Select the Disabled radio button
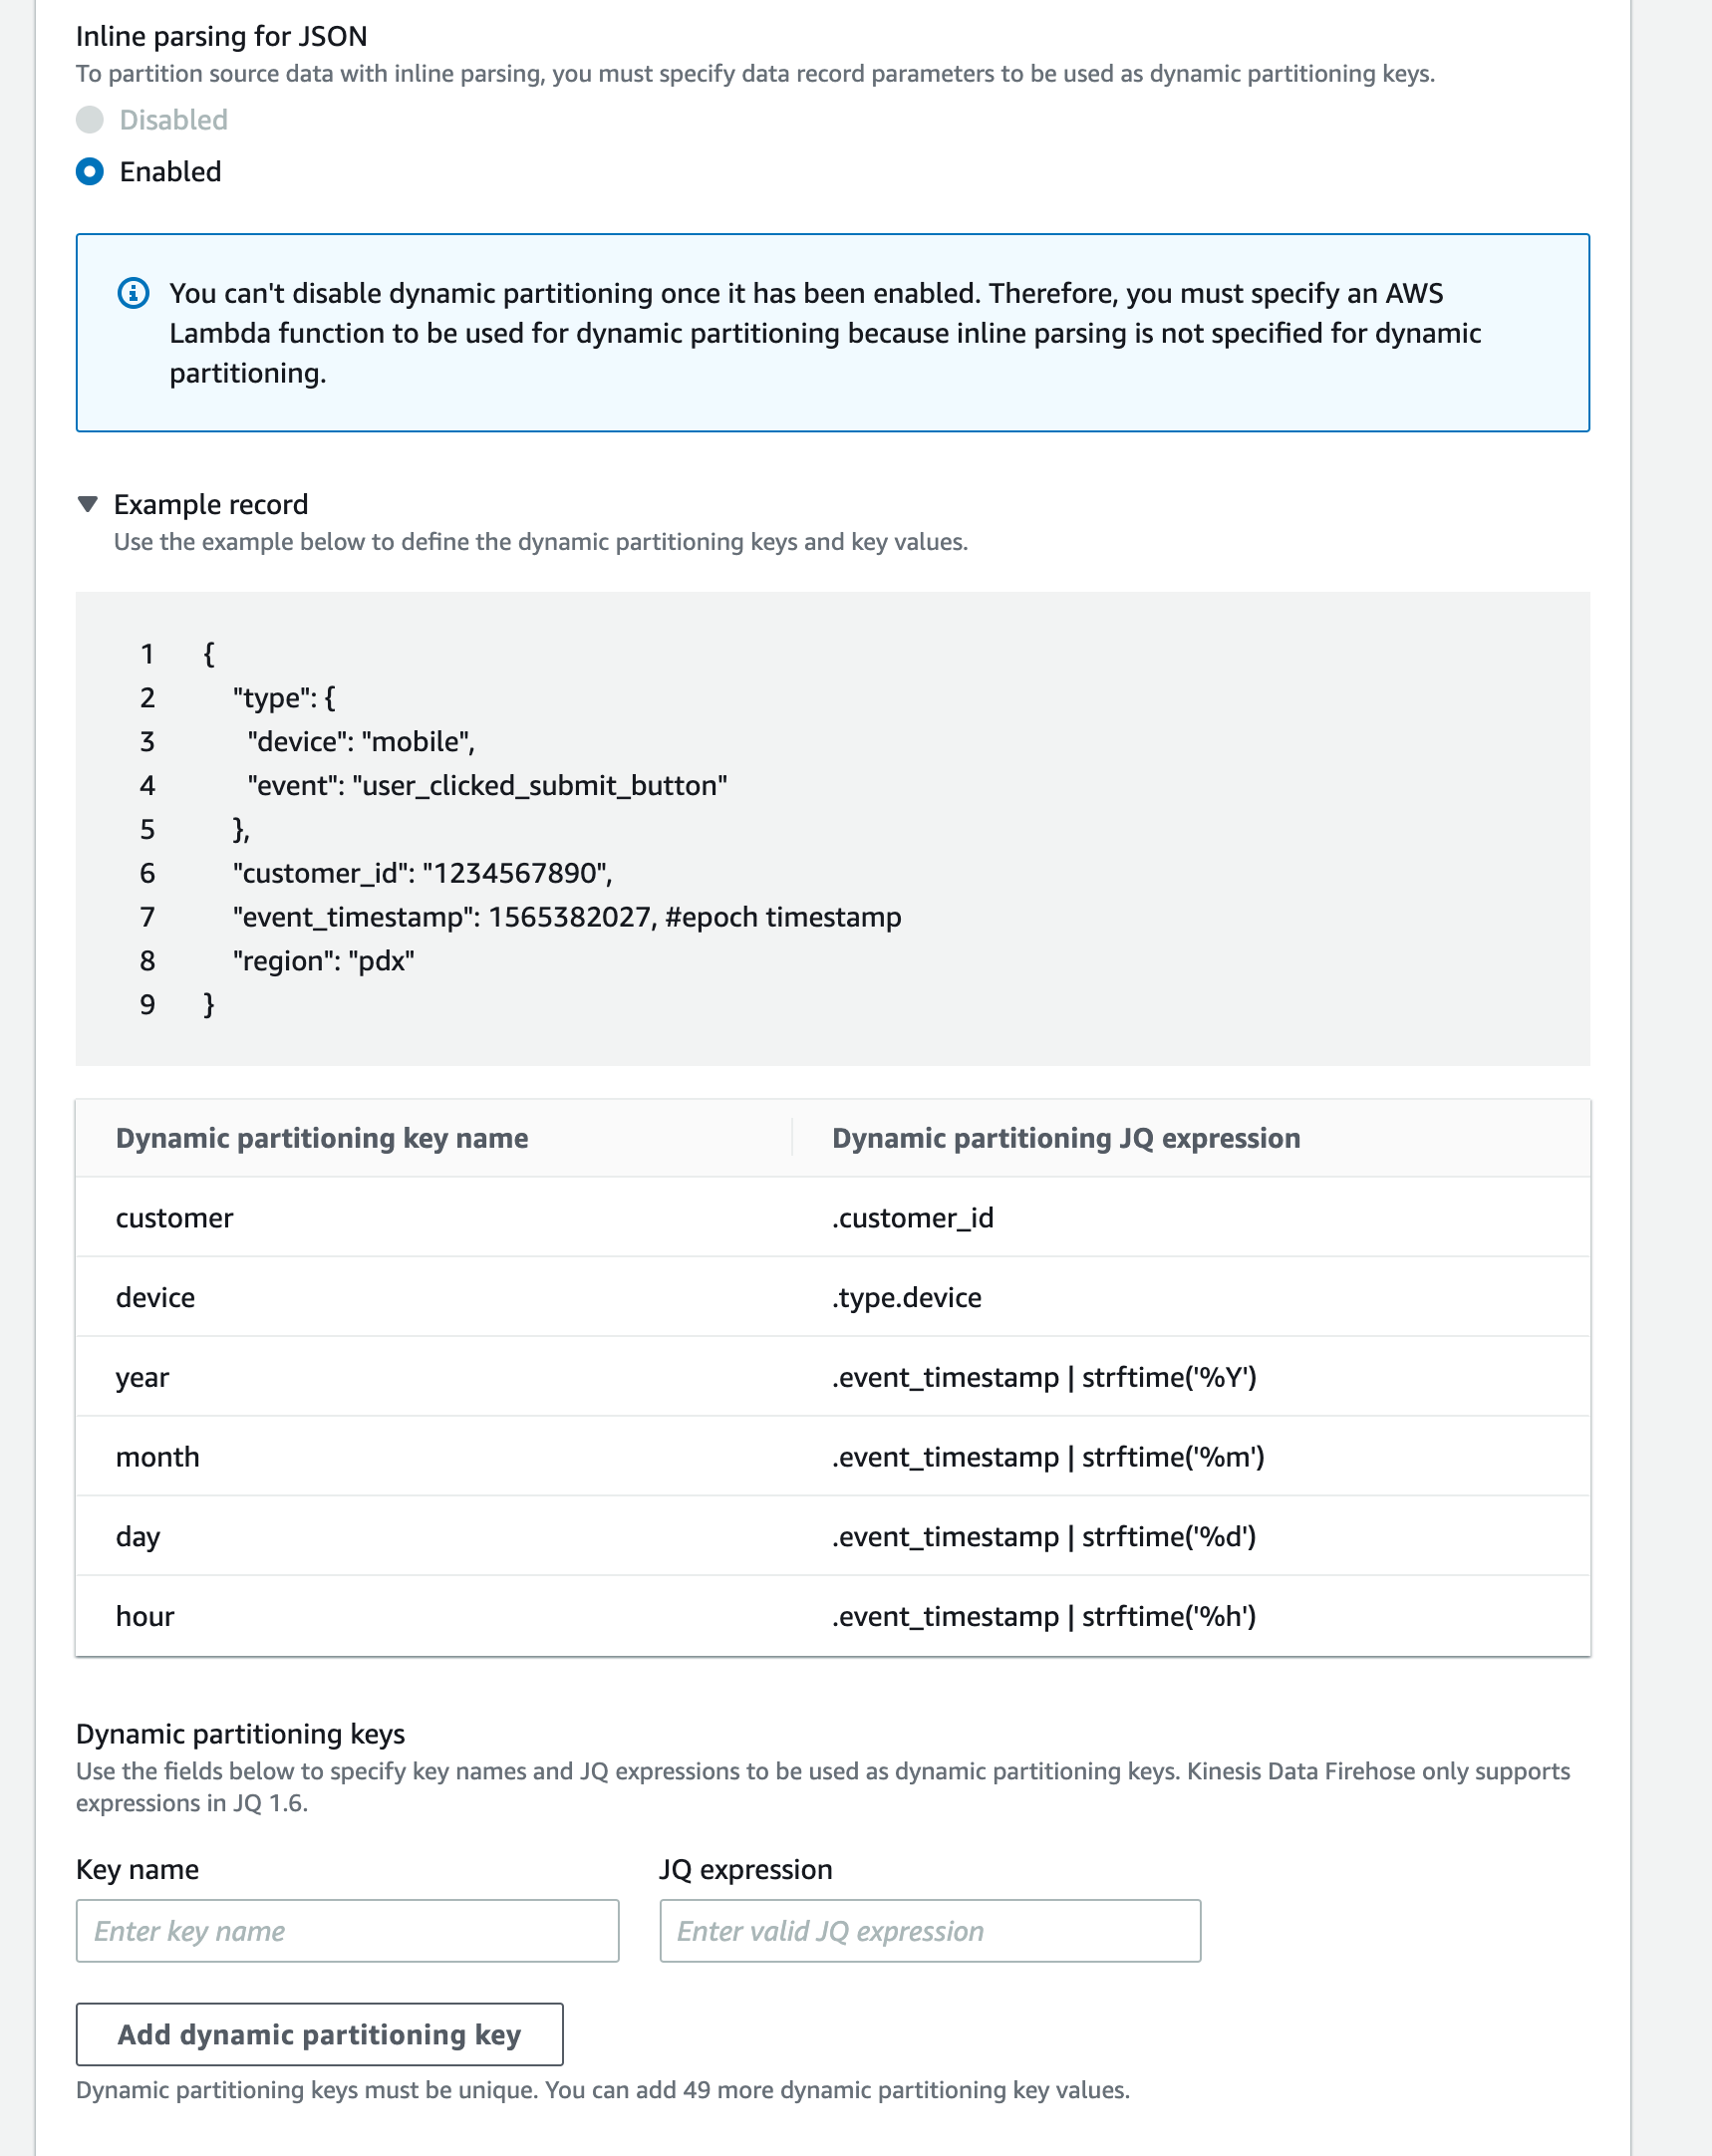 pyautogui.click(x=89, y=120)
